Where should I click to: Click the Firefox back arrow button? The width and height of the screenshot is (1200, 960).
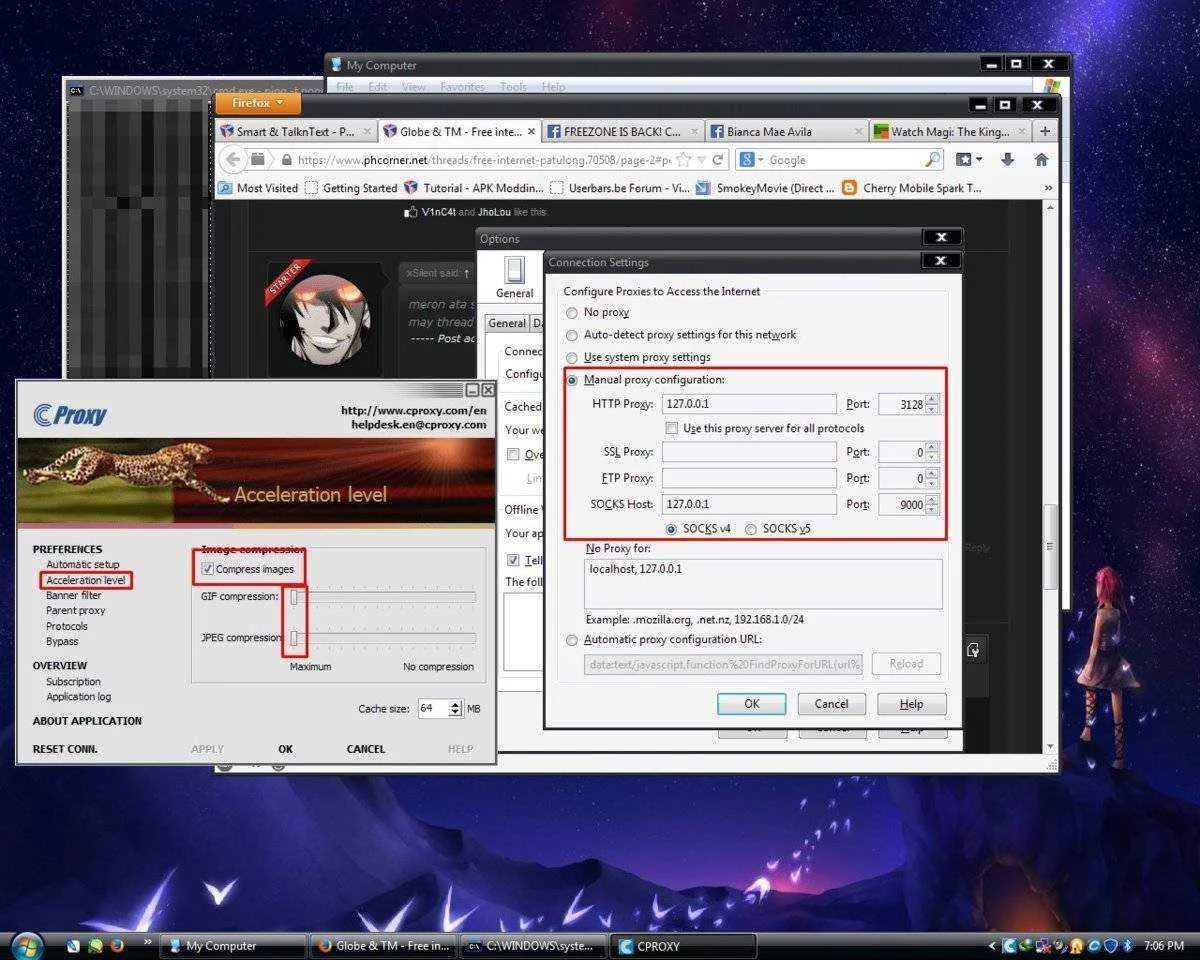coord(233,159)
